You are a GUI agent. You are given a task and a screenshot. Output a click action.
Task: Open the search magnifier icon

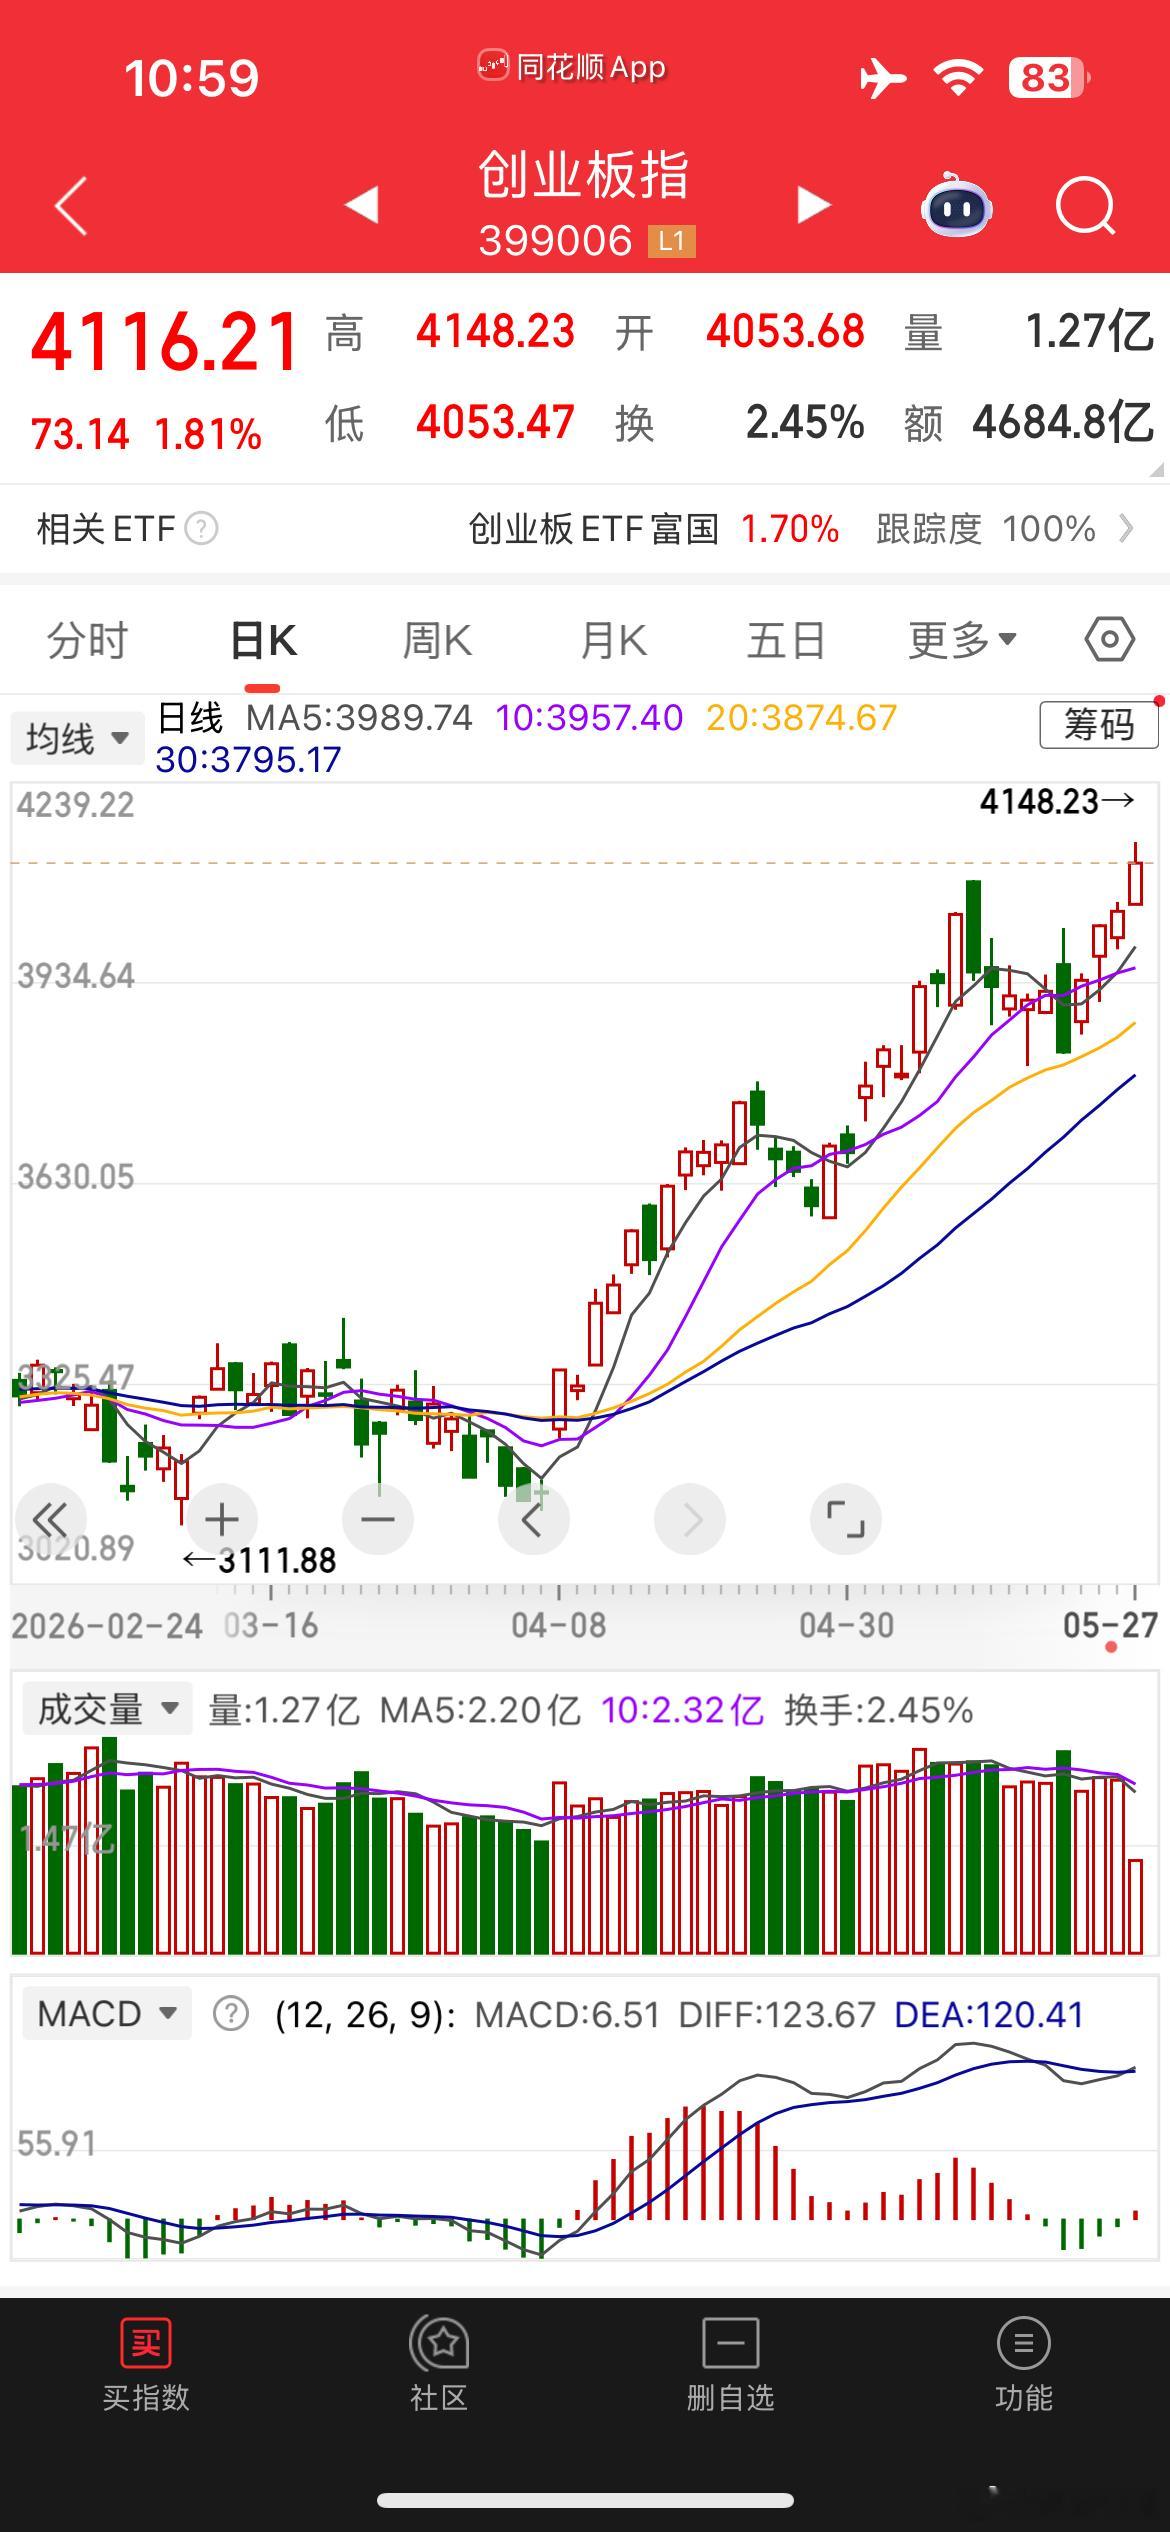(x=1085, y=206)
